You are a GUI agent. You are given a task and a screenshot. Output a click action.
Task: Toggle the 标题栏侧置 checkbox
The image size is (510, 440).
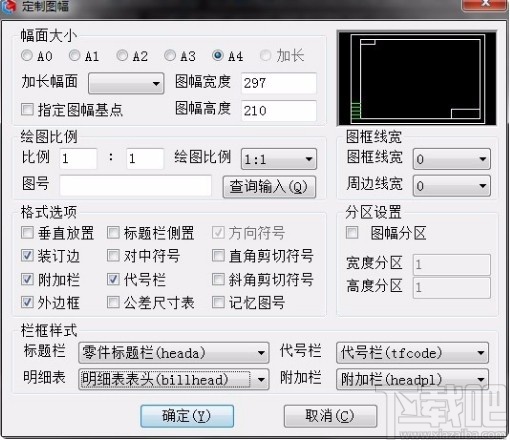coord(113,233)
